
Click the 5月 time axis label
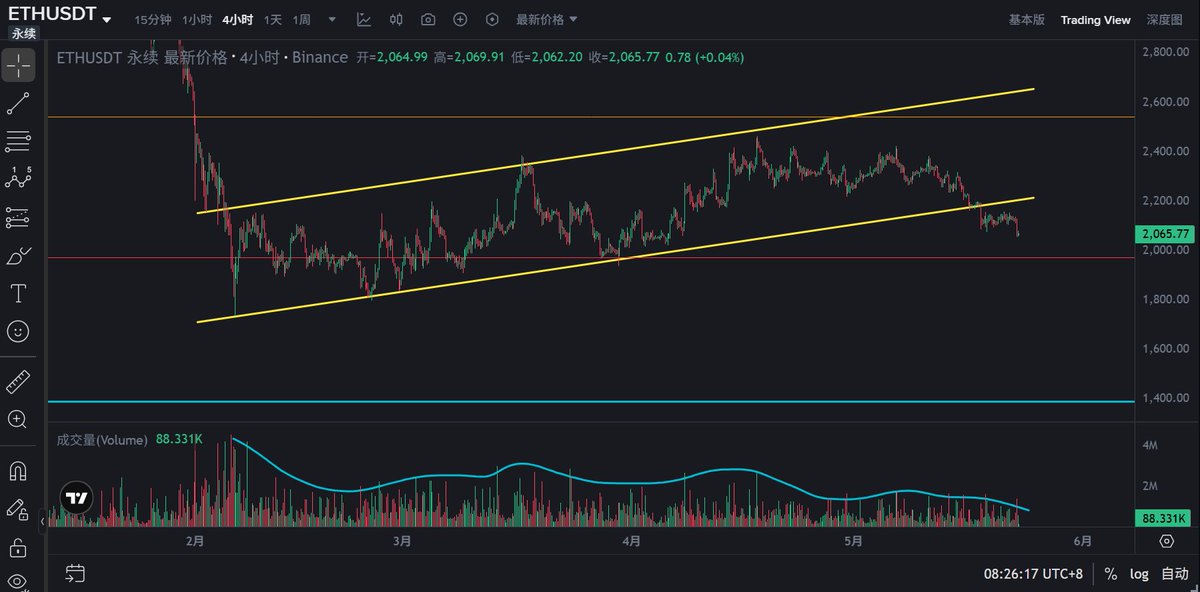click(852, 541)
